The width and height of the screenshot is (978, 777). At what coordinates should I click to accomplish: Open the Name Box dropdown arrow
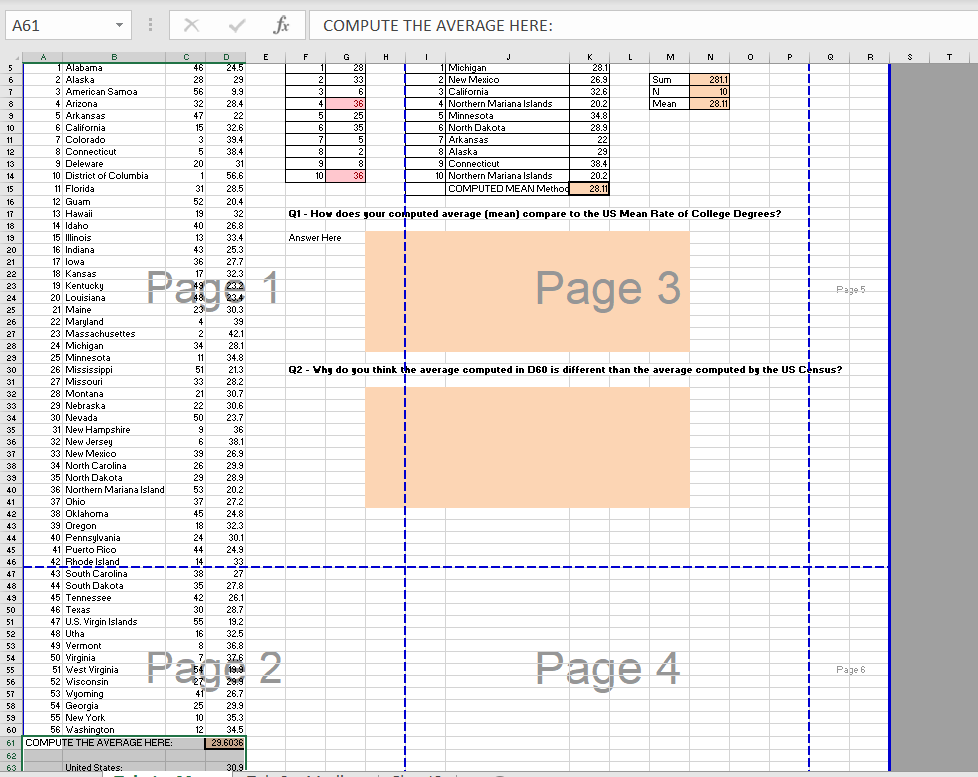point(119,26)
